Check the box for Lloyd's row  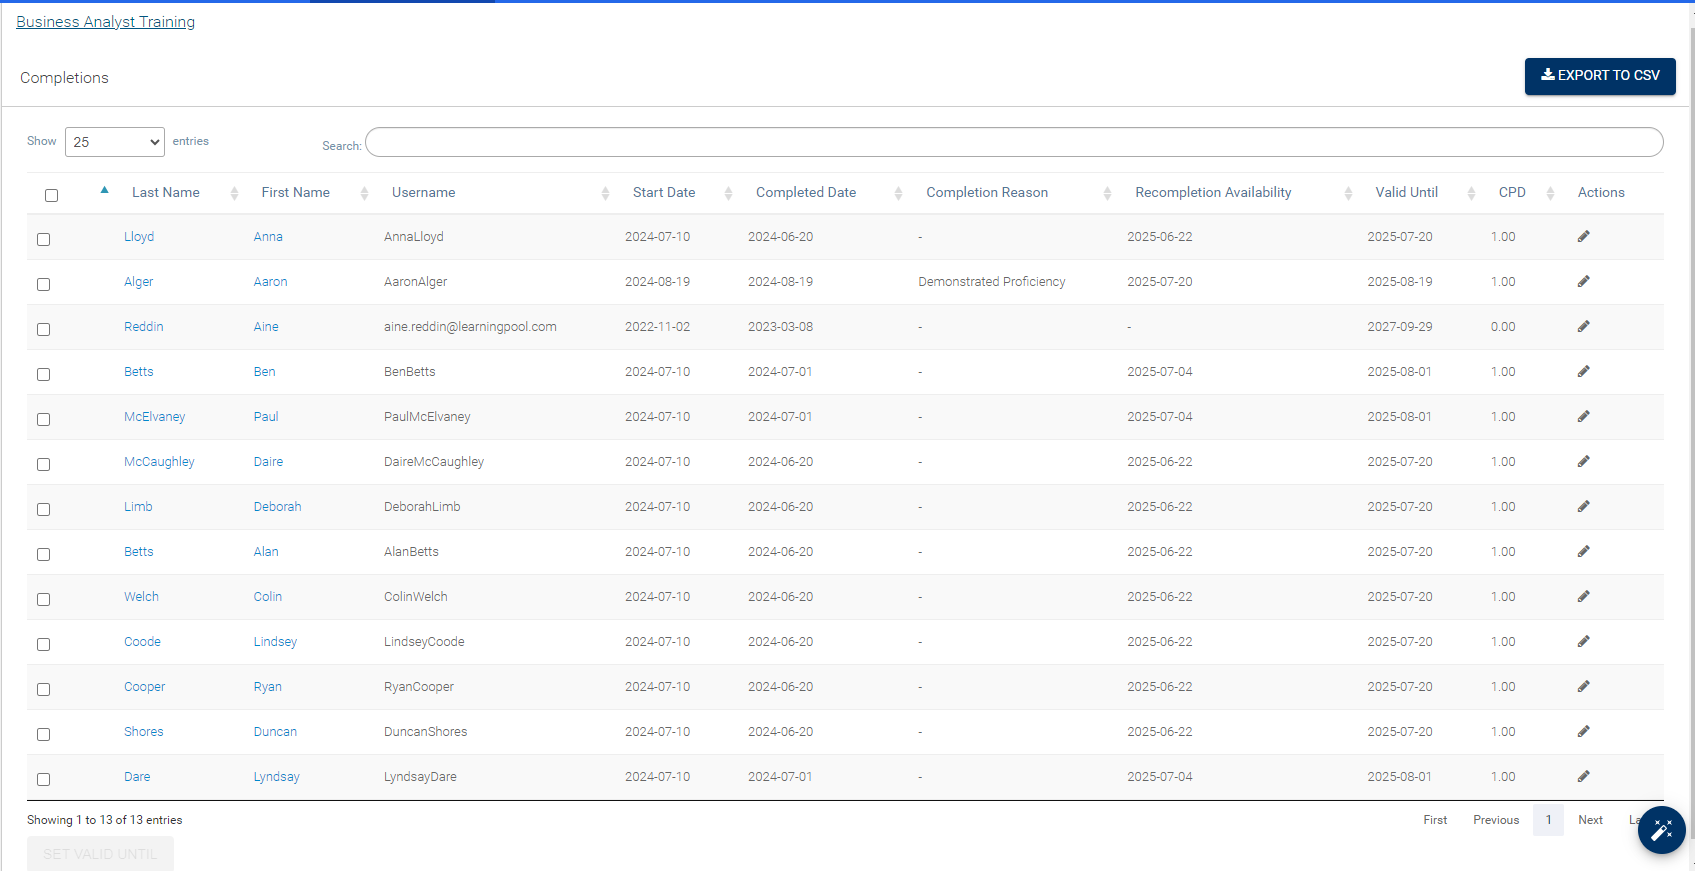43,240
